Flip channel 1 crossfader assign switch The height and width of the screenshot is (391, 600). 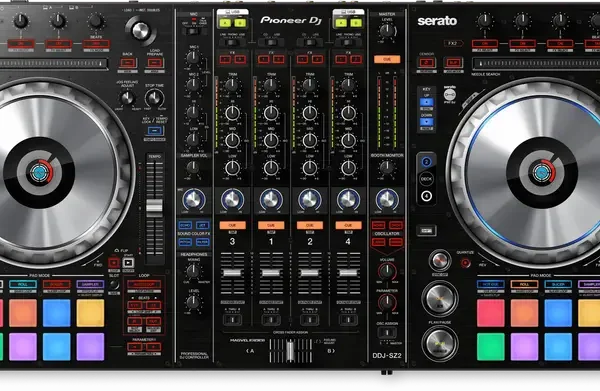tap(271, 319)
